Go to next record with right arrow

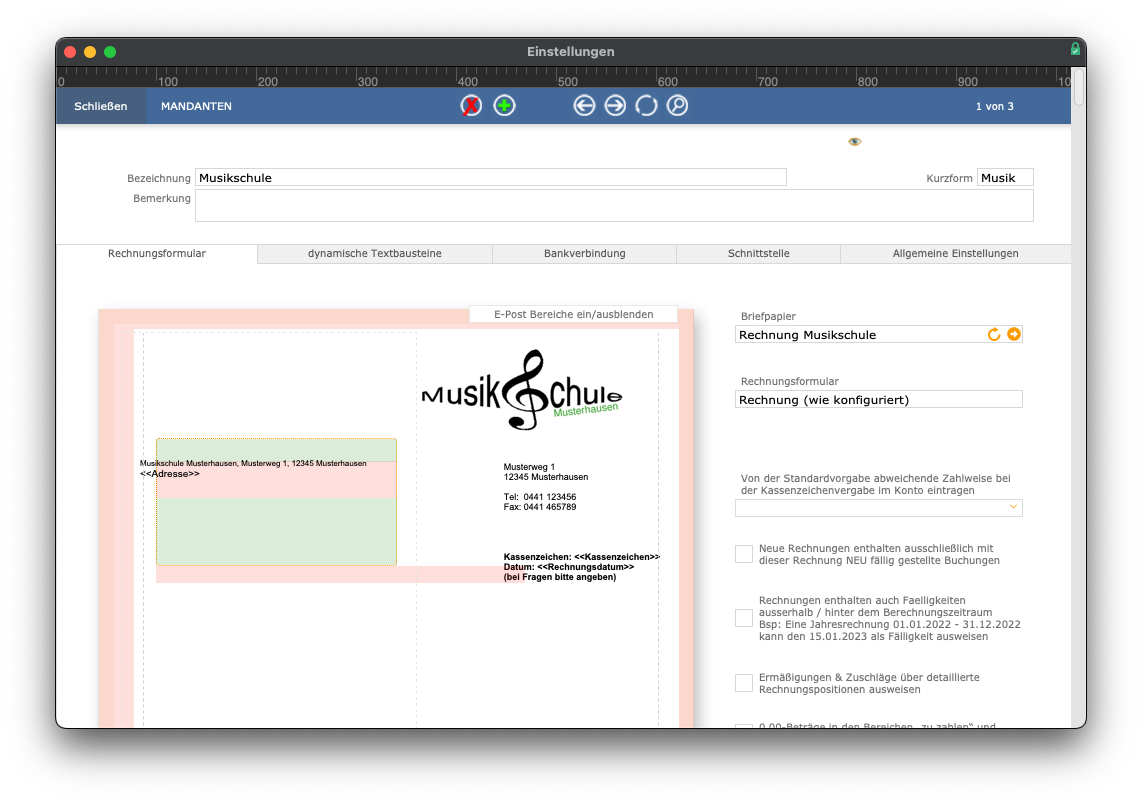tap(615, 106)
